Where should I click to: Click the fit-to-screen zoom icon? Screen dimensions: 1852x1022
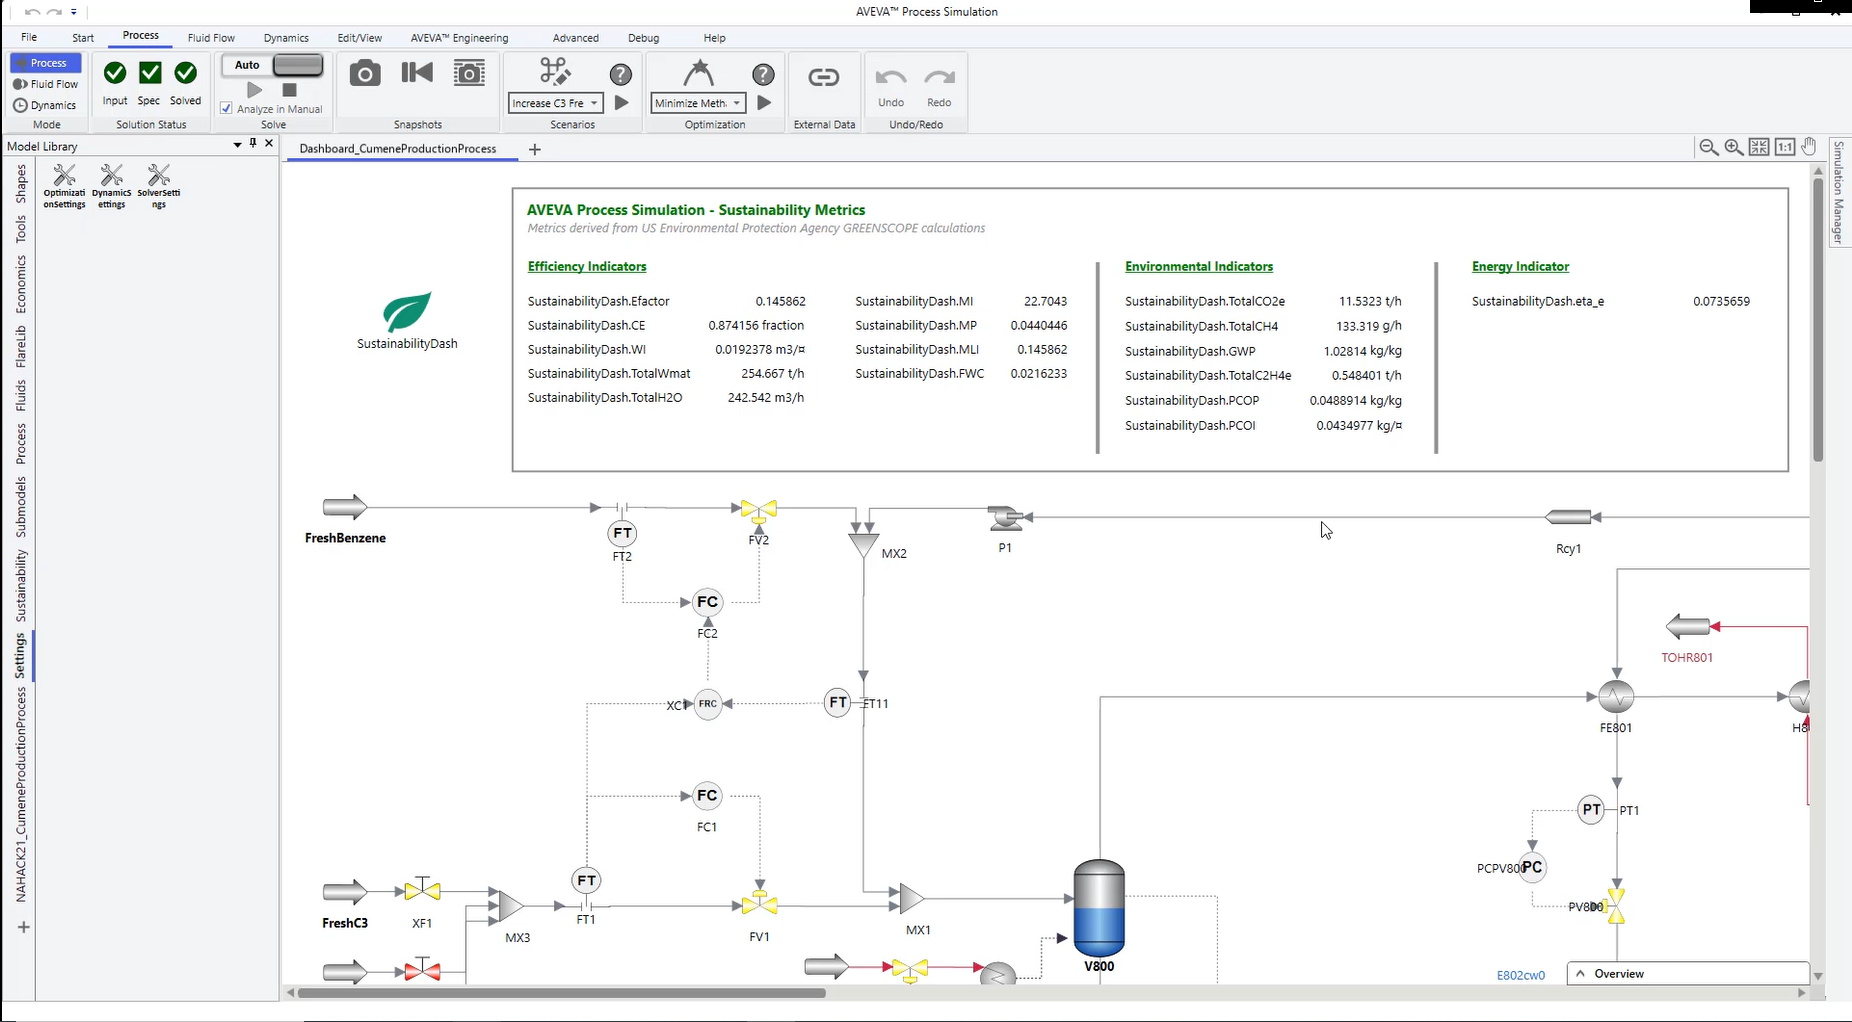1759,148
